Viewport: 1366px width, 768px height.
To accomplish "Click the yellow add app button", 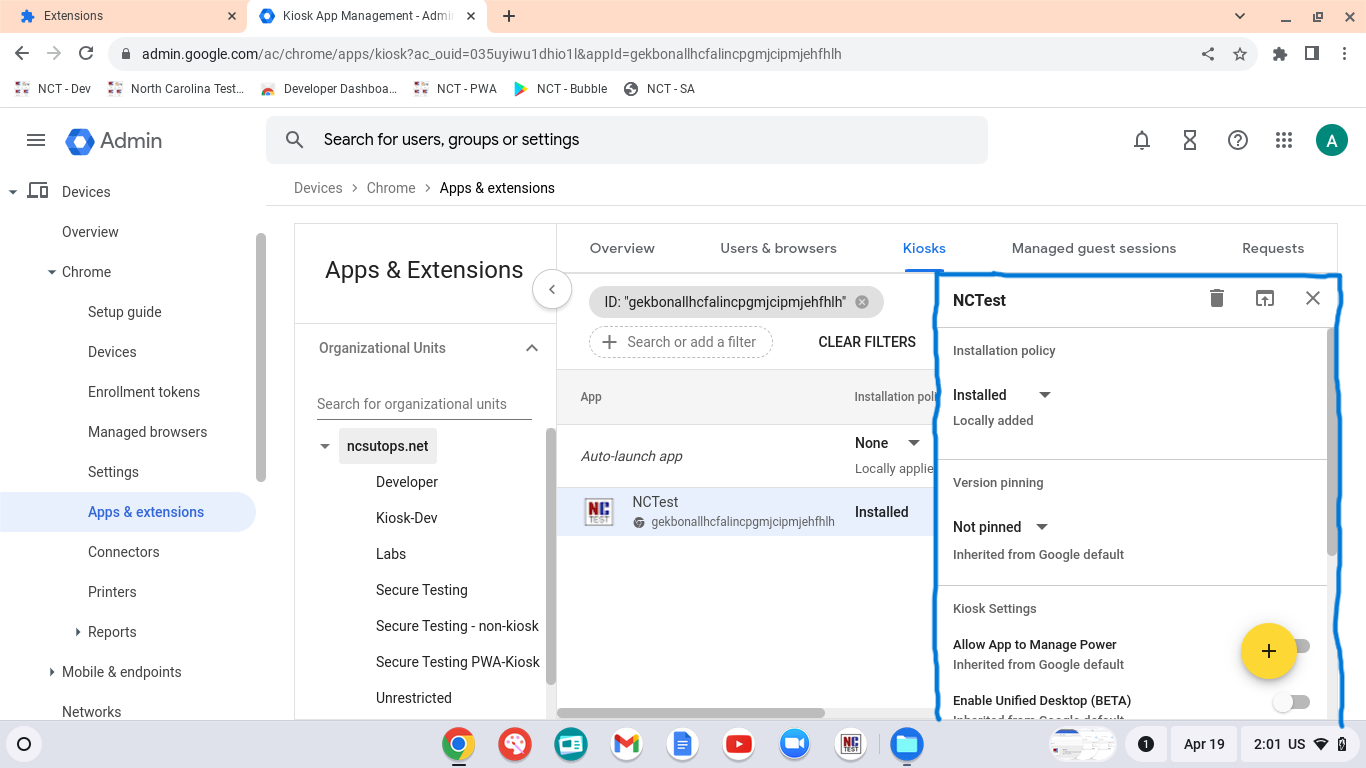I will (1268, 651).
